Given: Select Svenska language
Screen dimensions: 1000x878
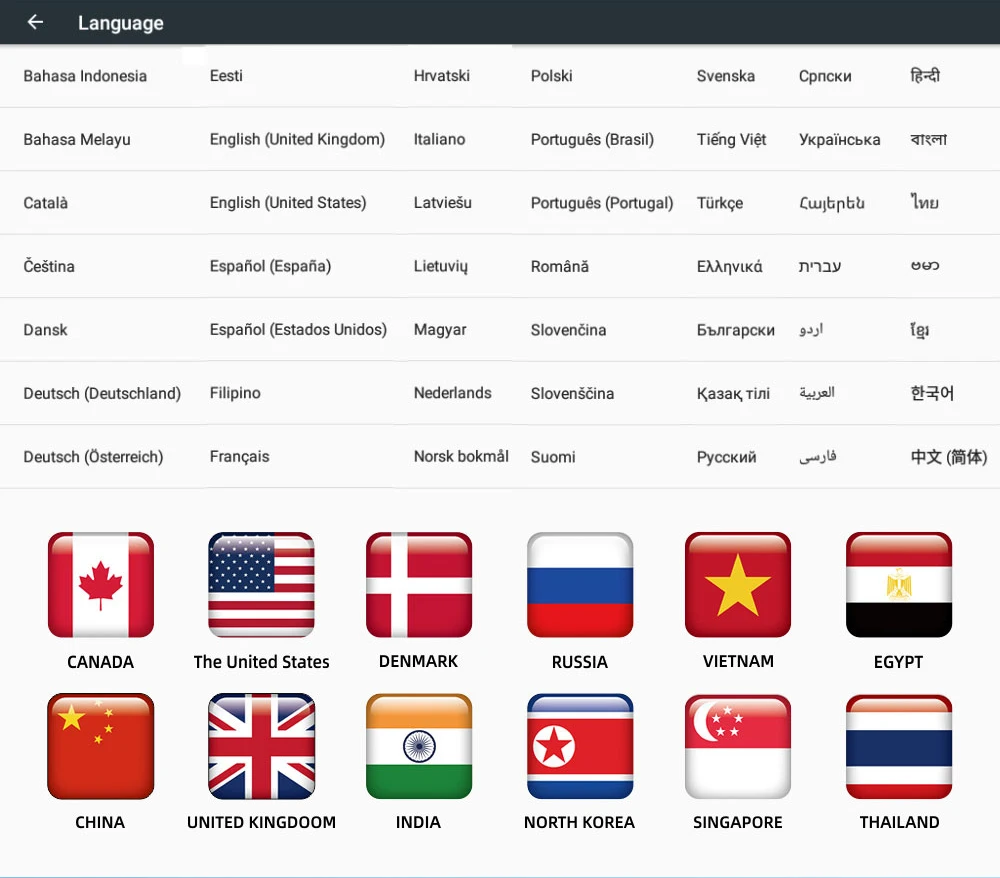Looking at the screenshot, I should (x=726, y=76).
